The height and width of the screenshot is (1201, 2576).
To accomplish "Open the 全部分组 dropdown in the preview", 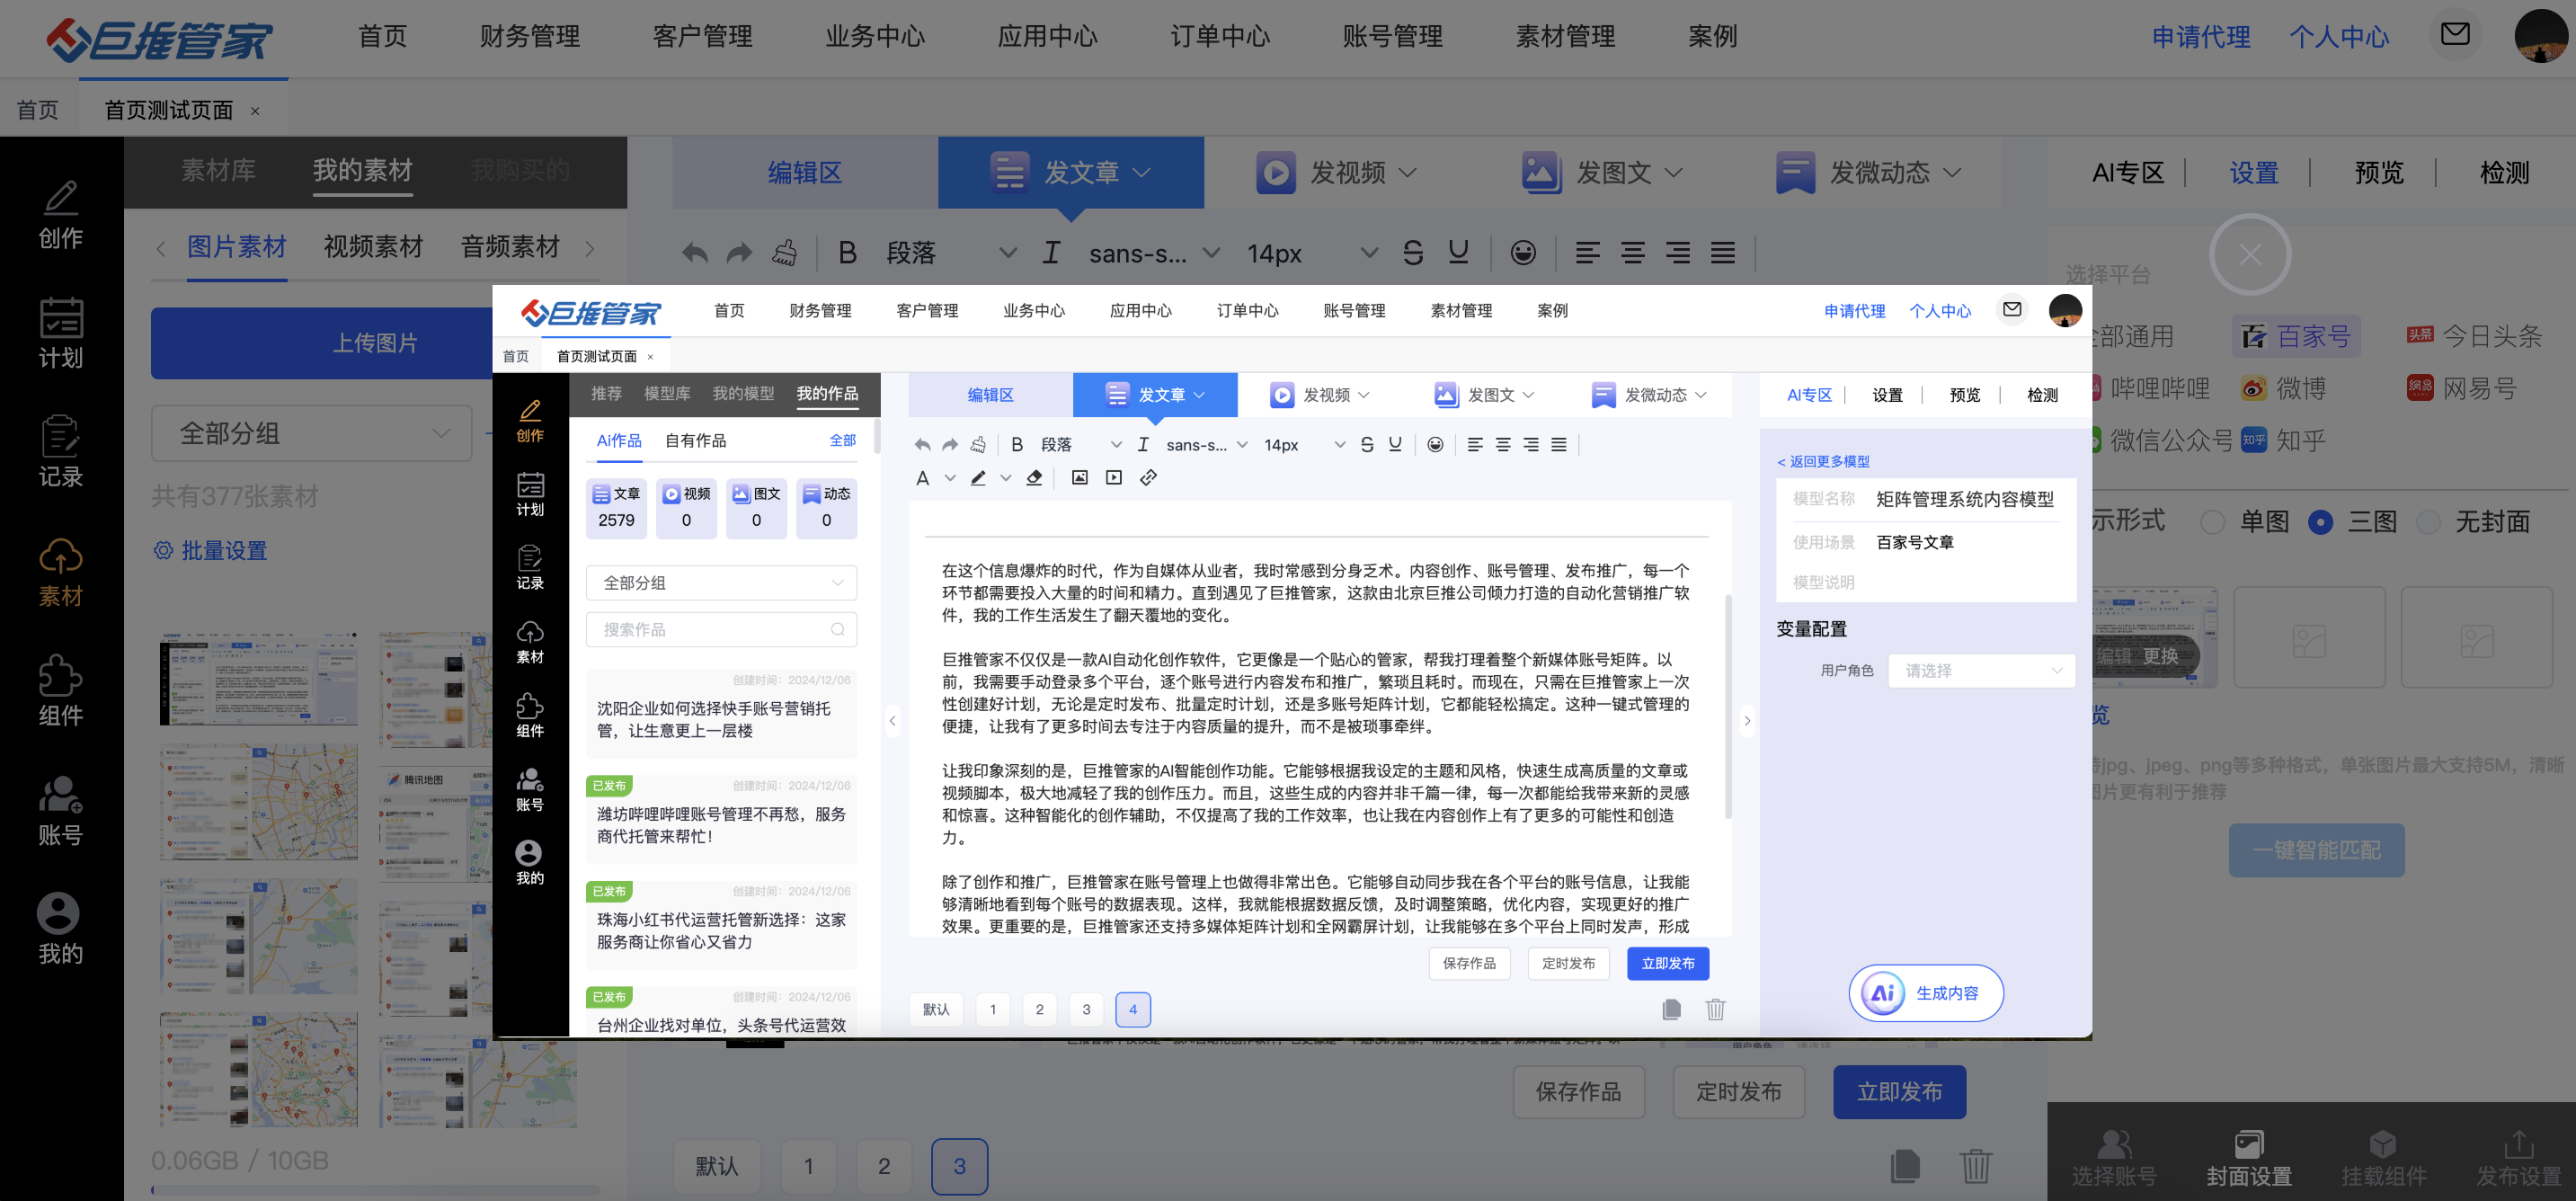I will (721, 583).
